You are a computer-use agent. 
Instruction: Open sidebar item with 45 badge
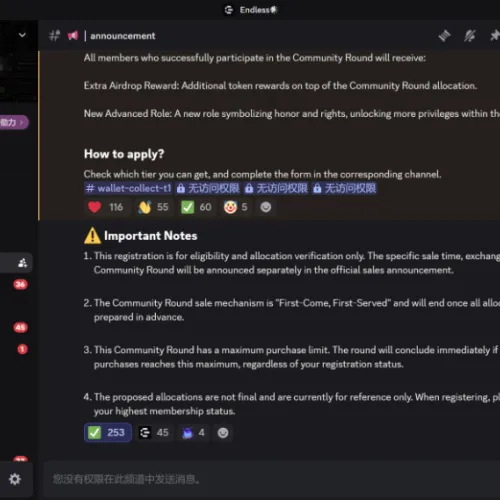click(20, 327)
